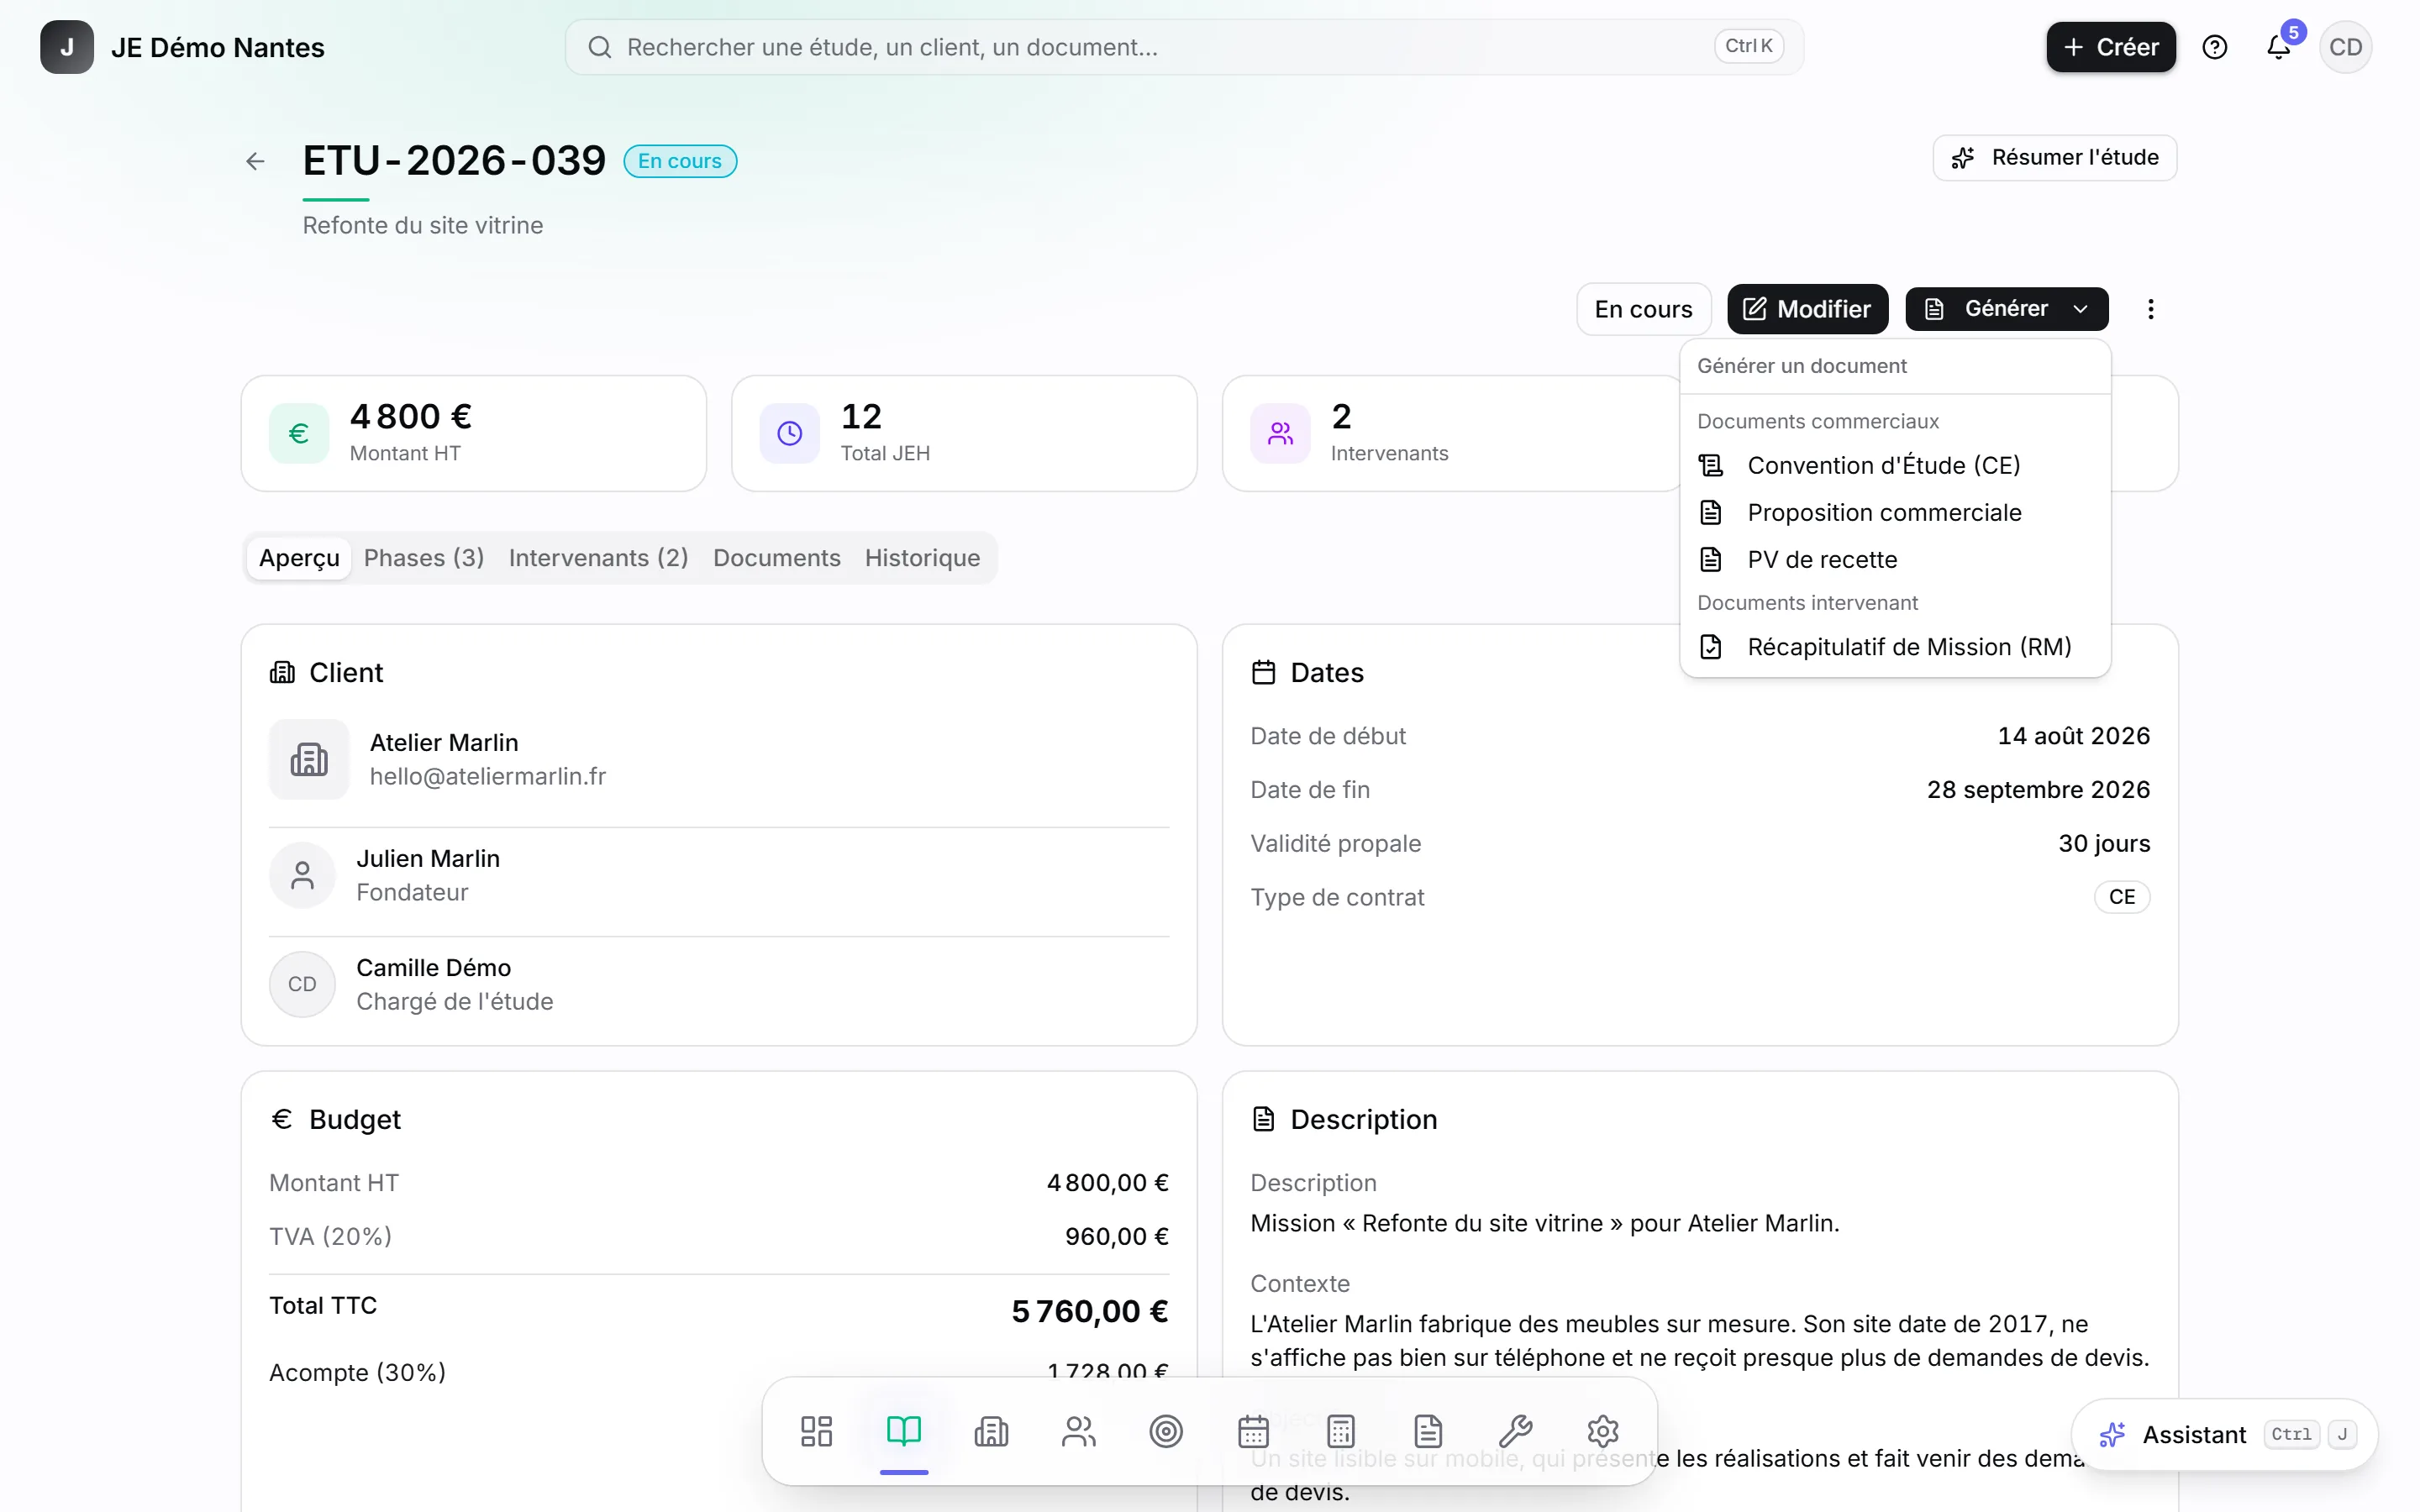Switch to the Phases (3) tab
The image size is (2420, 1512).
click(424, 558)
